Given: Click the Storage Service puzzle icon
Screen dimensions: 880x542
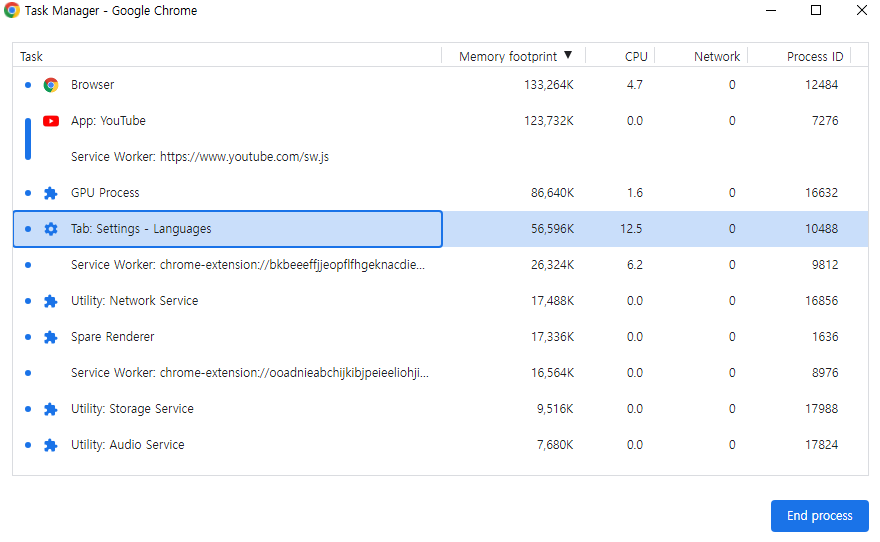Looking at the screenshot, I should [51, 409].
